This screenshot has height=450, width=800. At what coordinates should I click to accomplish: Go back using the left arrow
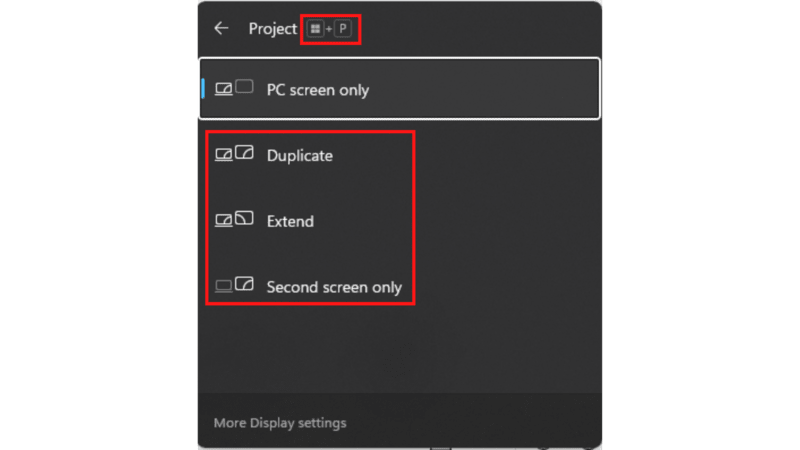[221, 28]
